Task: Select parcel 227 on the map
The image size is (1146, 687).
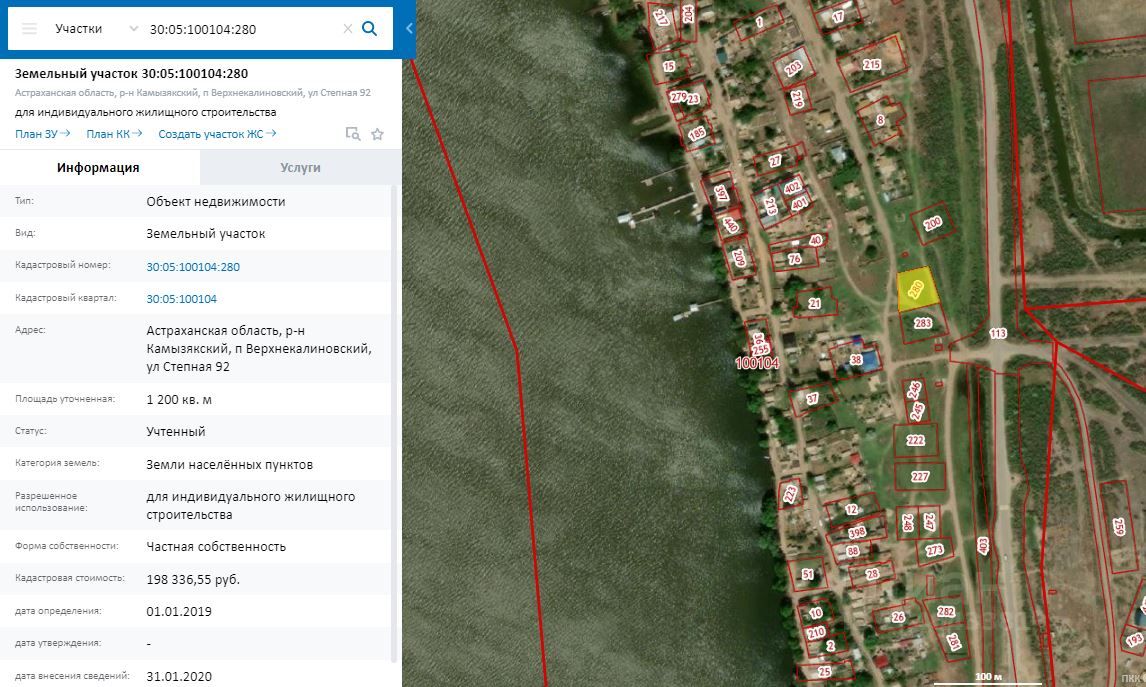Action: click(x=920, y=477)
